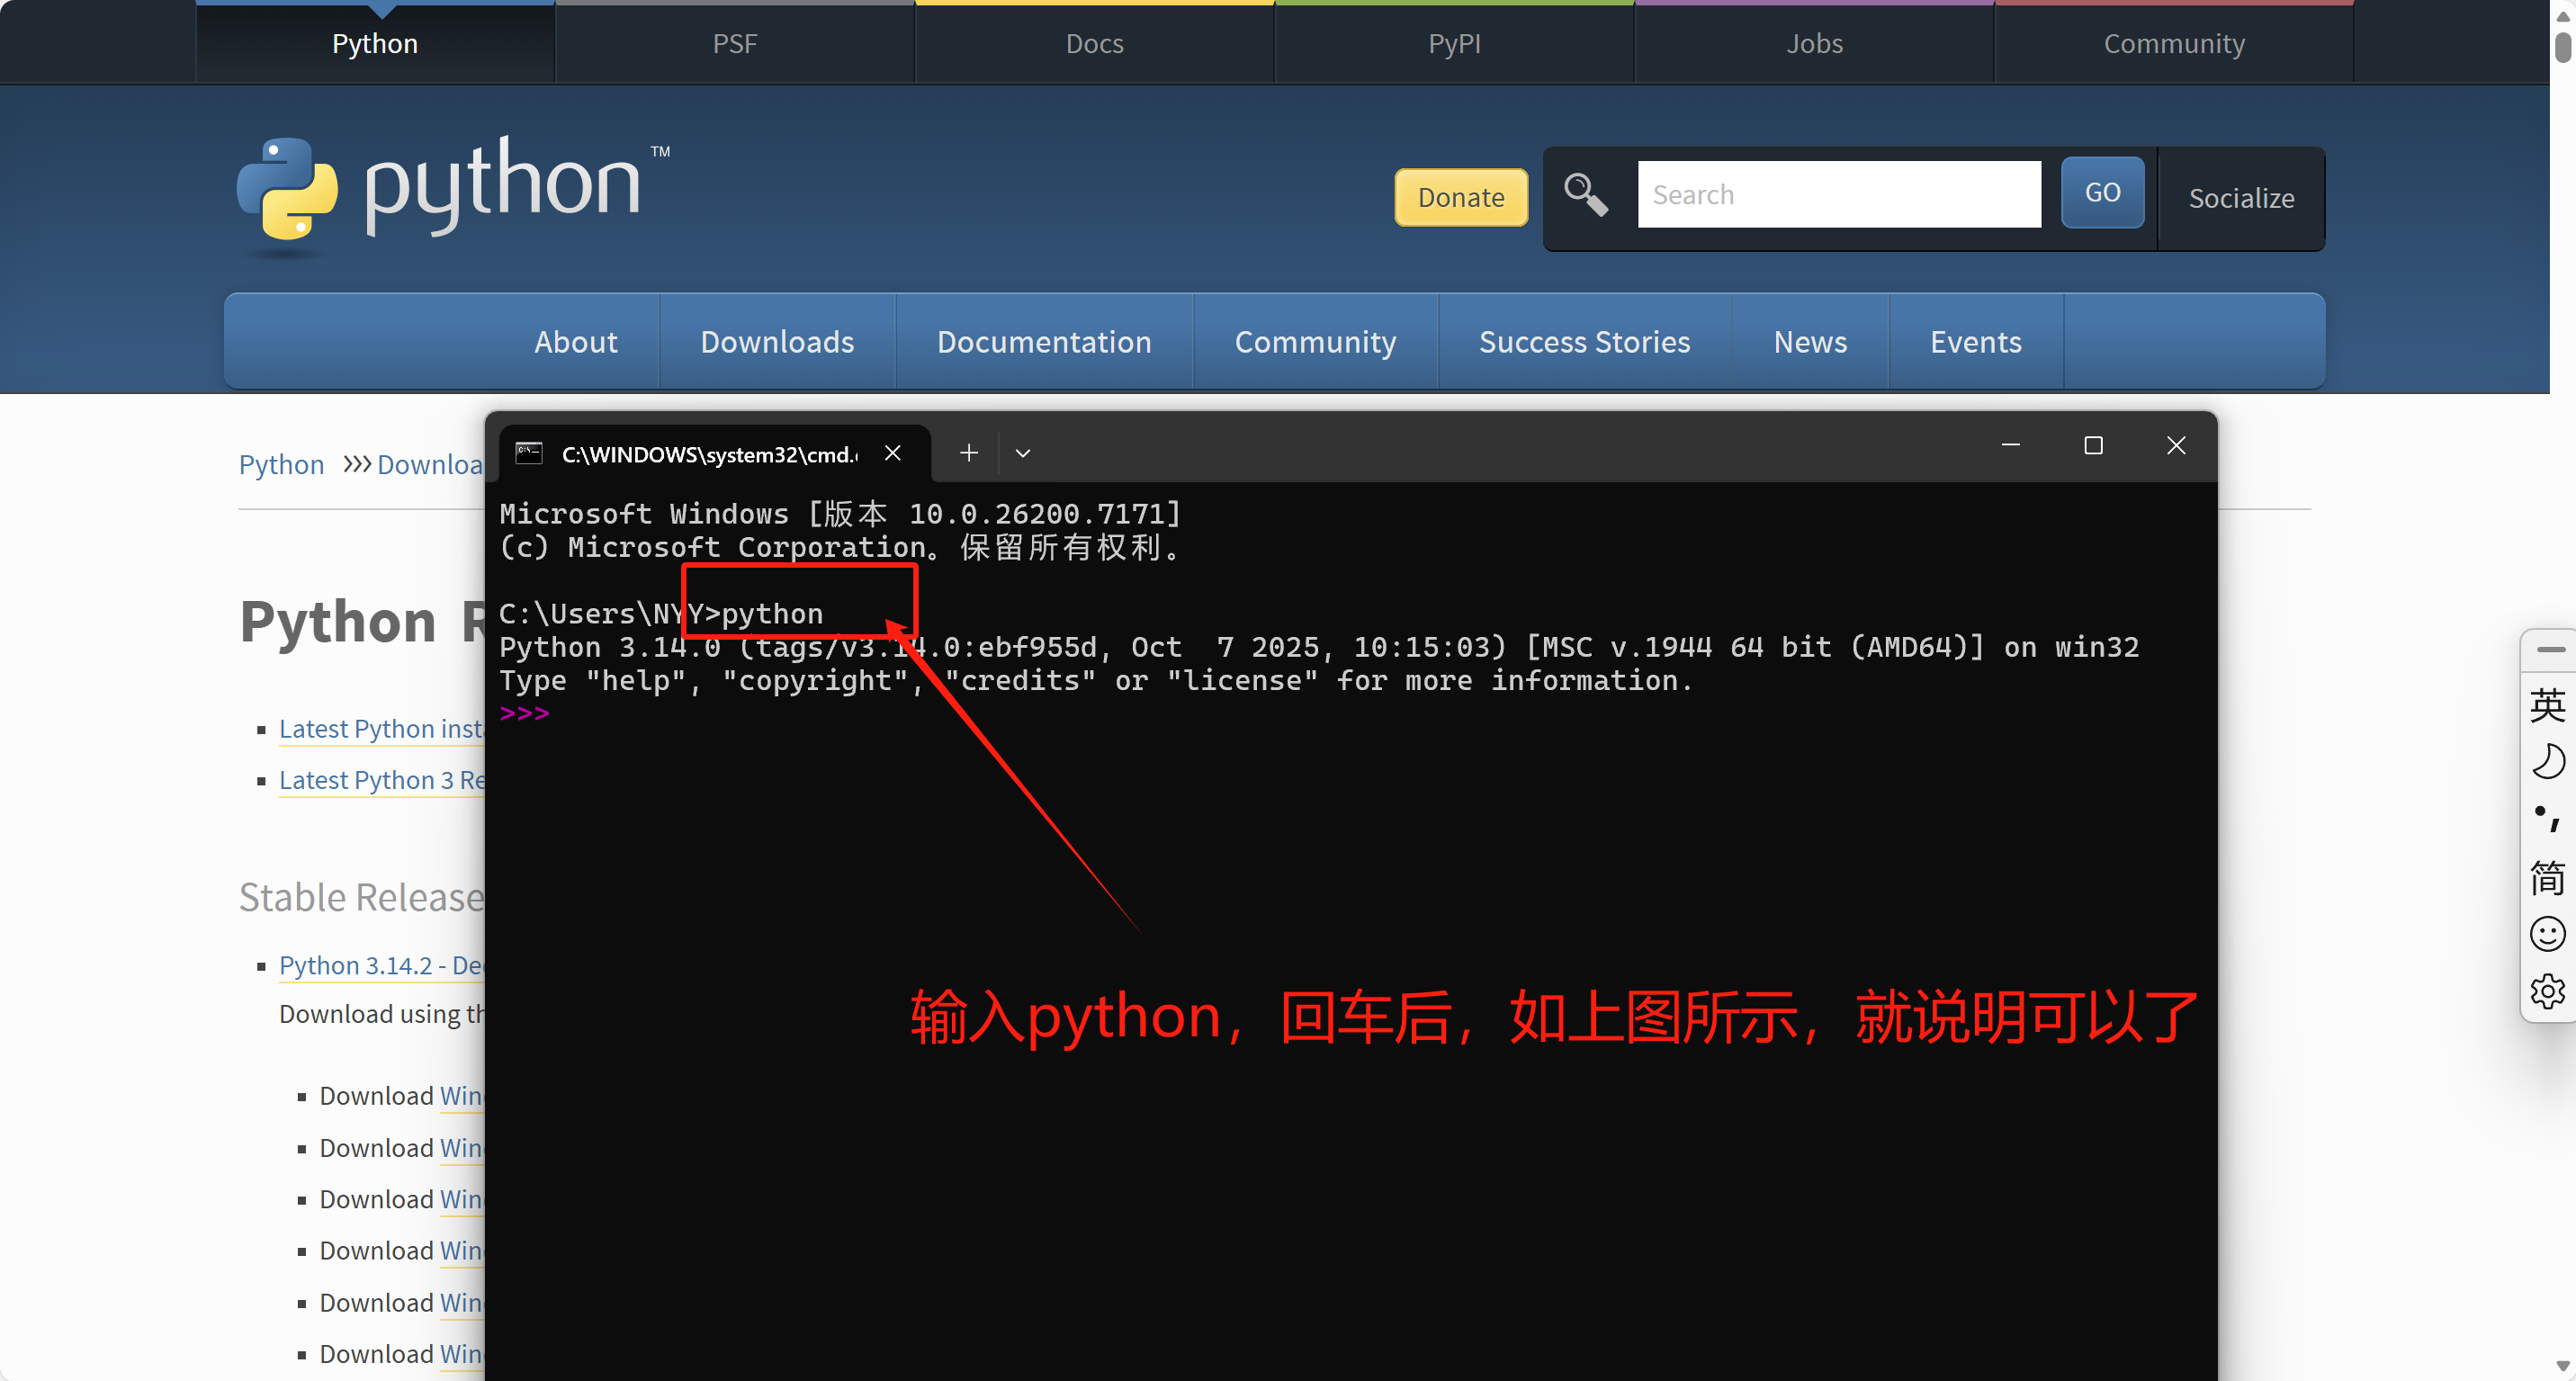
Task: Expand the Socialize menu
Action: pyautogui.click(x=2241, y=198)
